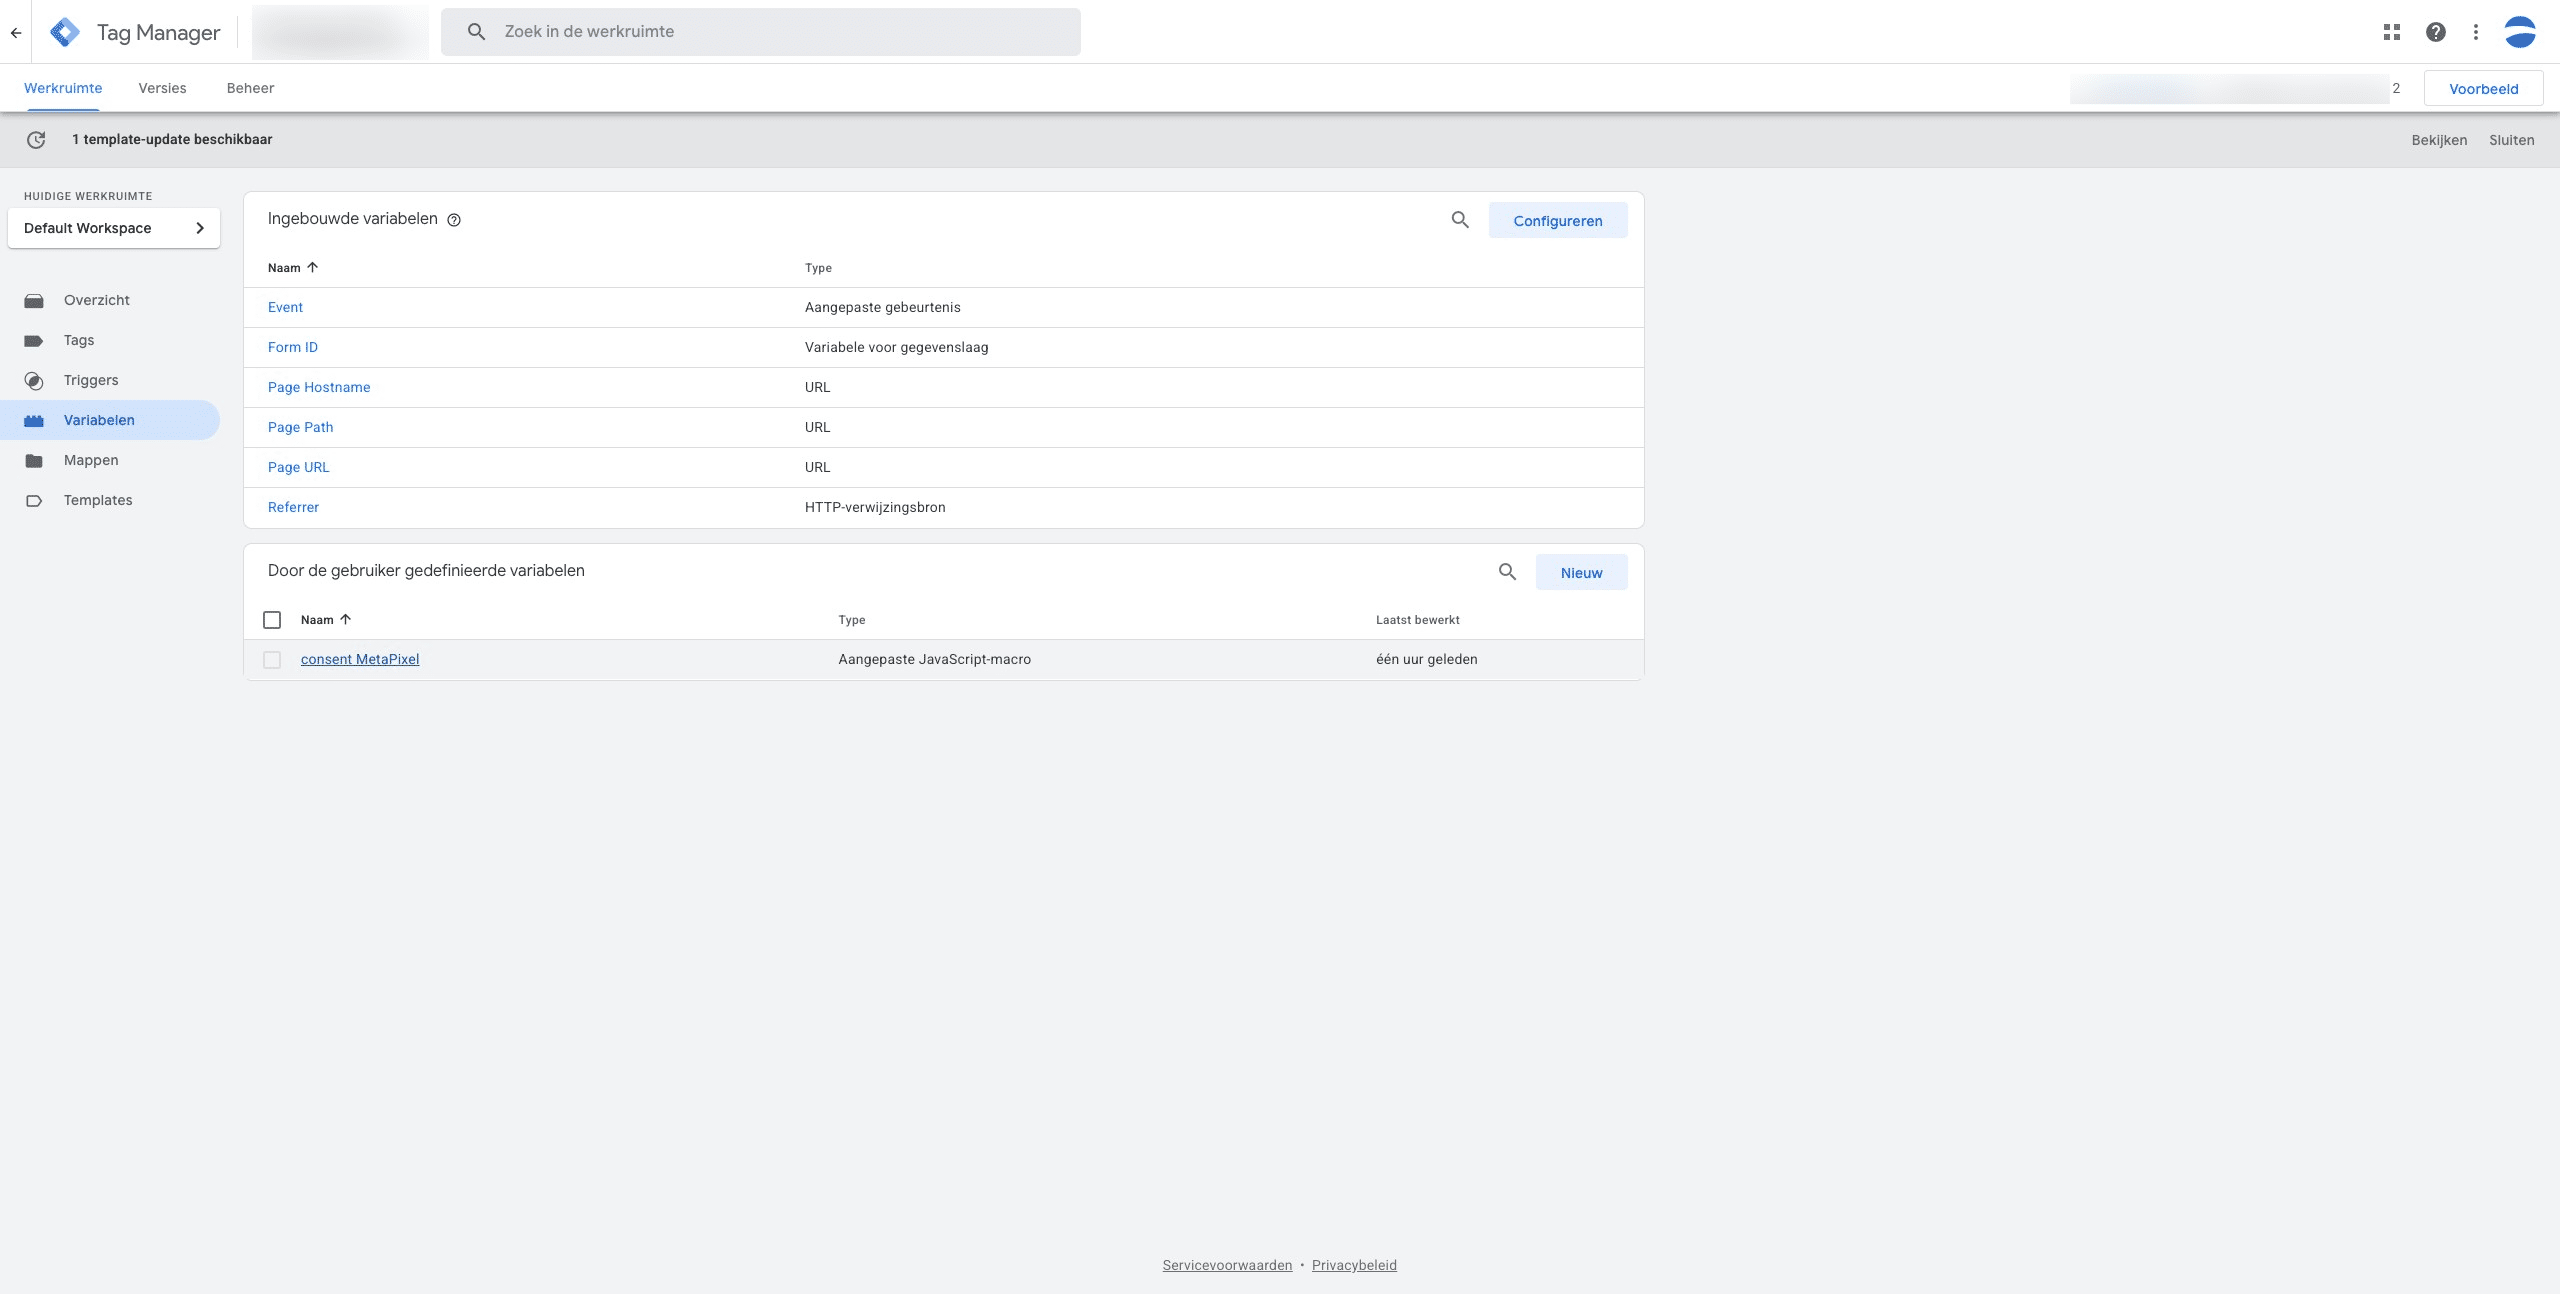Click the back arrow beside Tag Manager logo
2560x1294 pixels.
tap(16, 31)
